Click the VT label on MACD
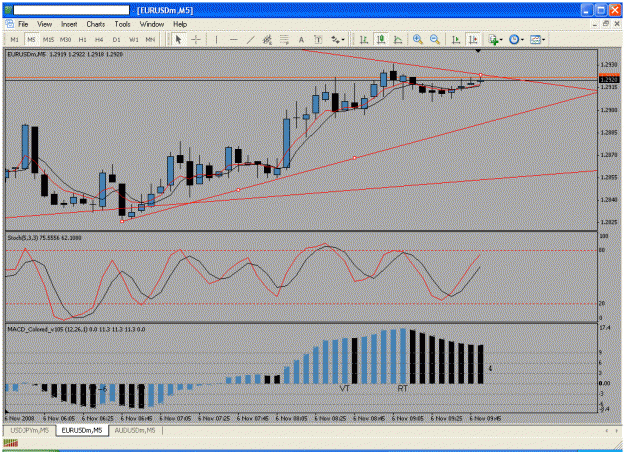This screenshot has height=452, width=625. (344, 388)
